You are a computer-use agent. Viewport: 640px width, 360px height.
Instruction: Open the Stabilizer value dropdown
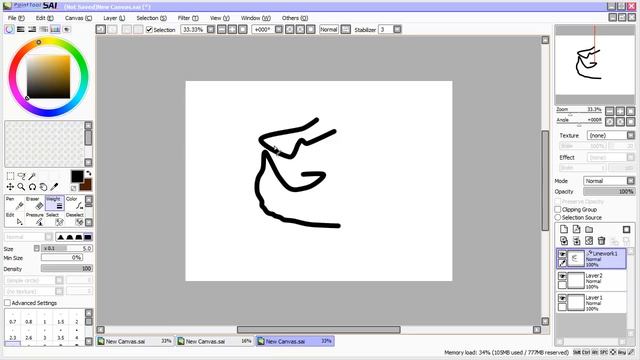(397, 29)
